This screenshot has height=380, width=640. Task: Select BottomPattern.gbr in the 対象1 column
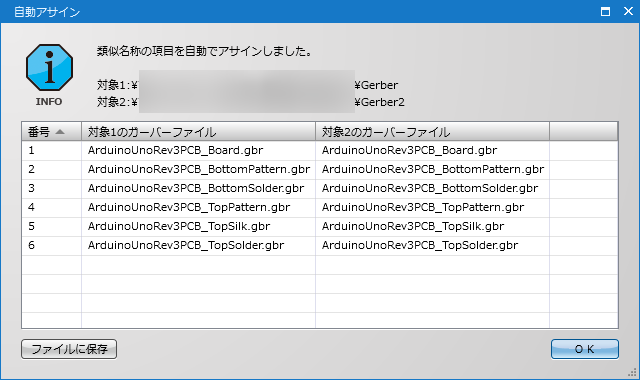(x=199, y=169)
